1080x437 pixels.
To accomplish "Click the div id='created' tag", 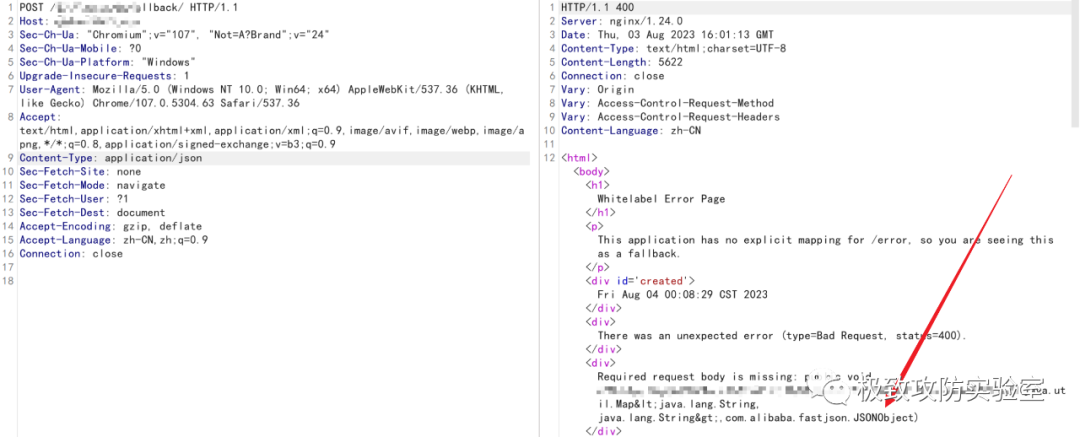I will click(639, 281).
